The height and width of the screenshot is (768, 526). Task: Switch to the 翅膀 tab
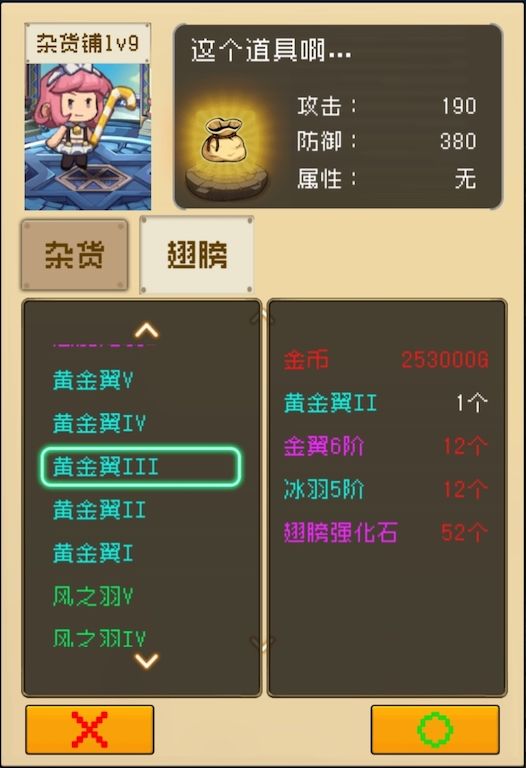[197, 255]
